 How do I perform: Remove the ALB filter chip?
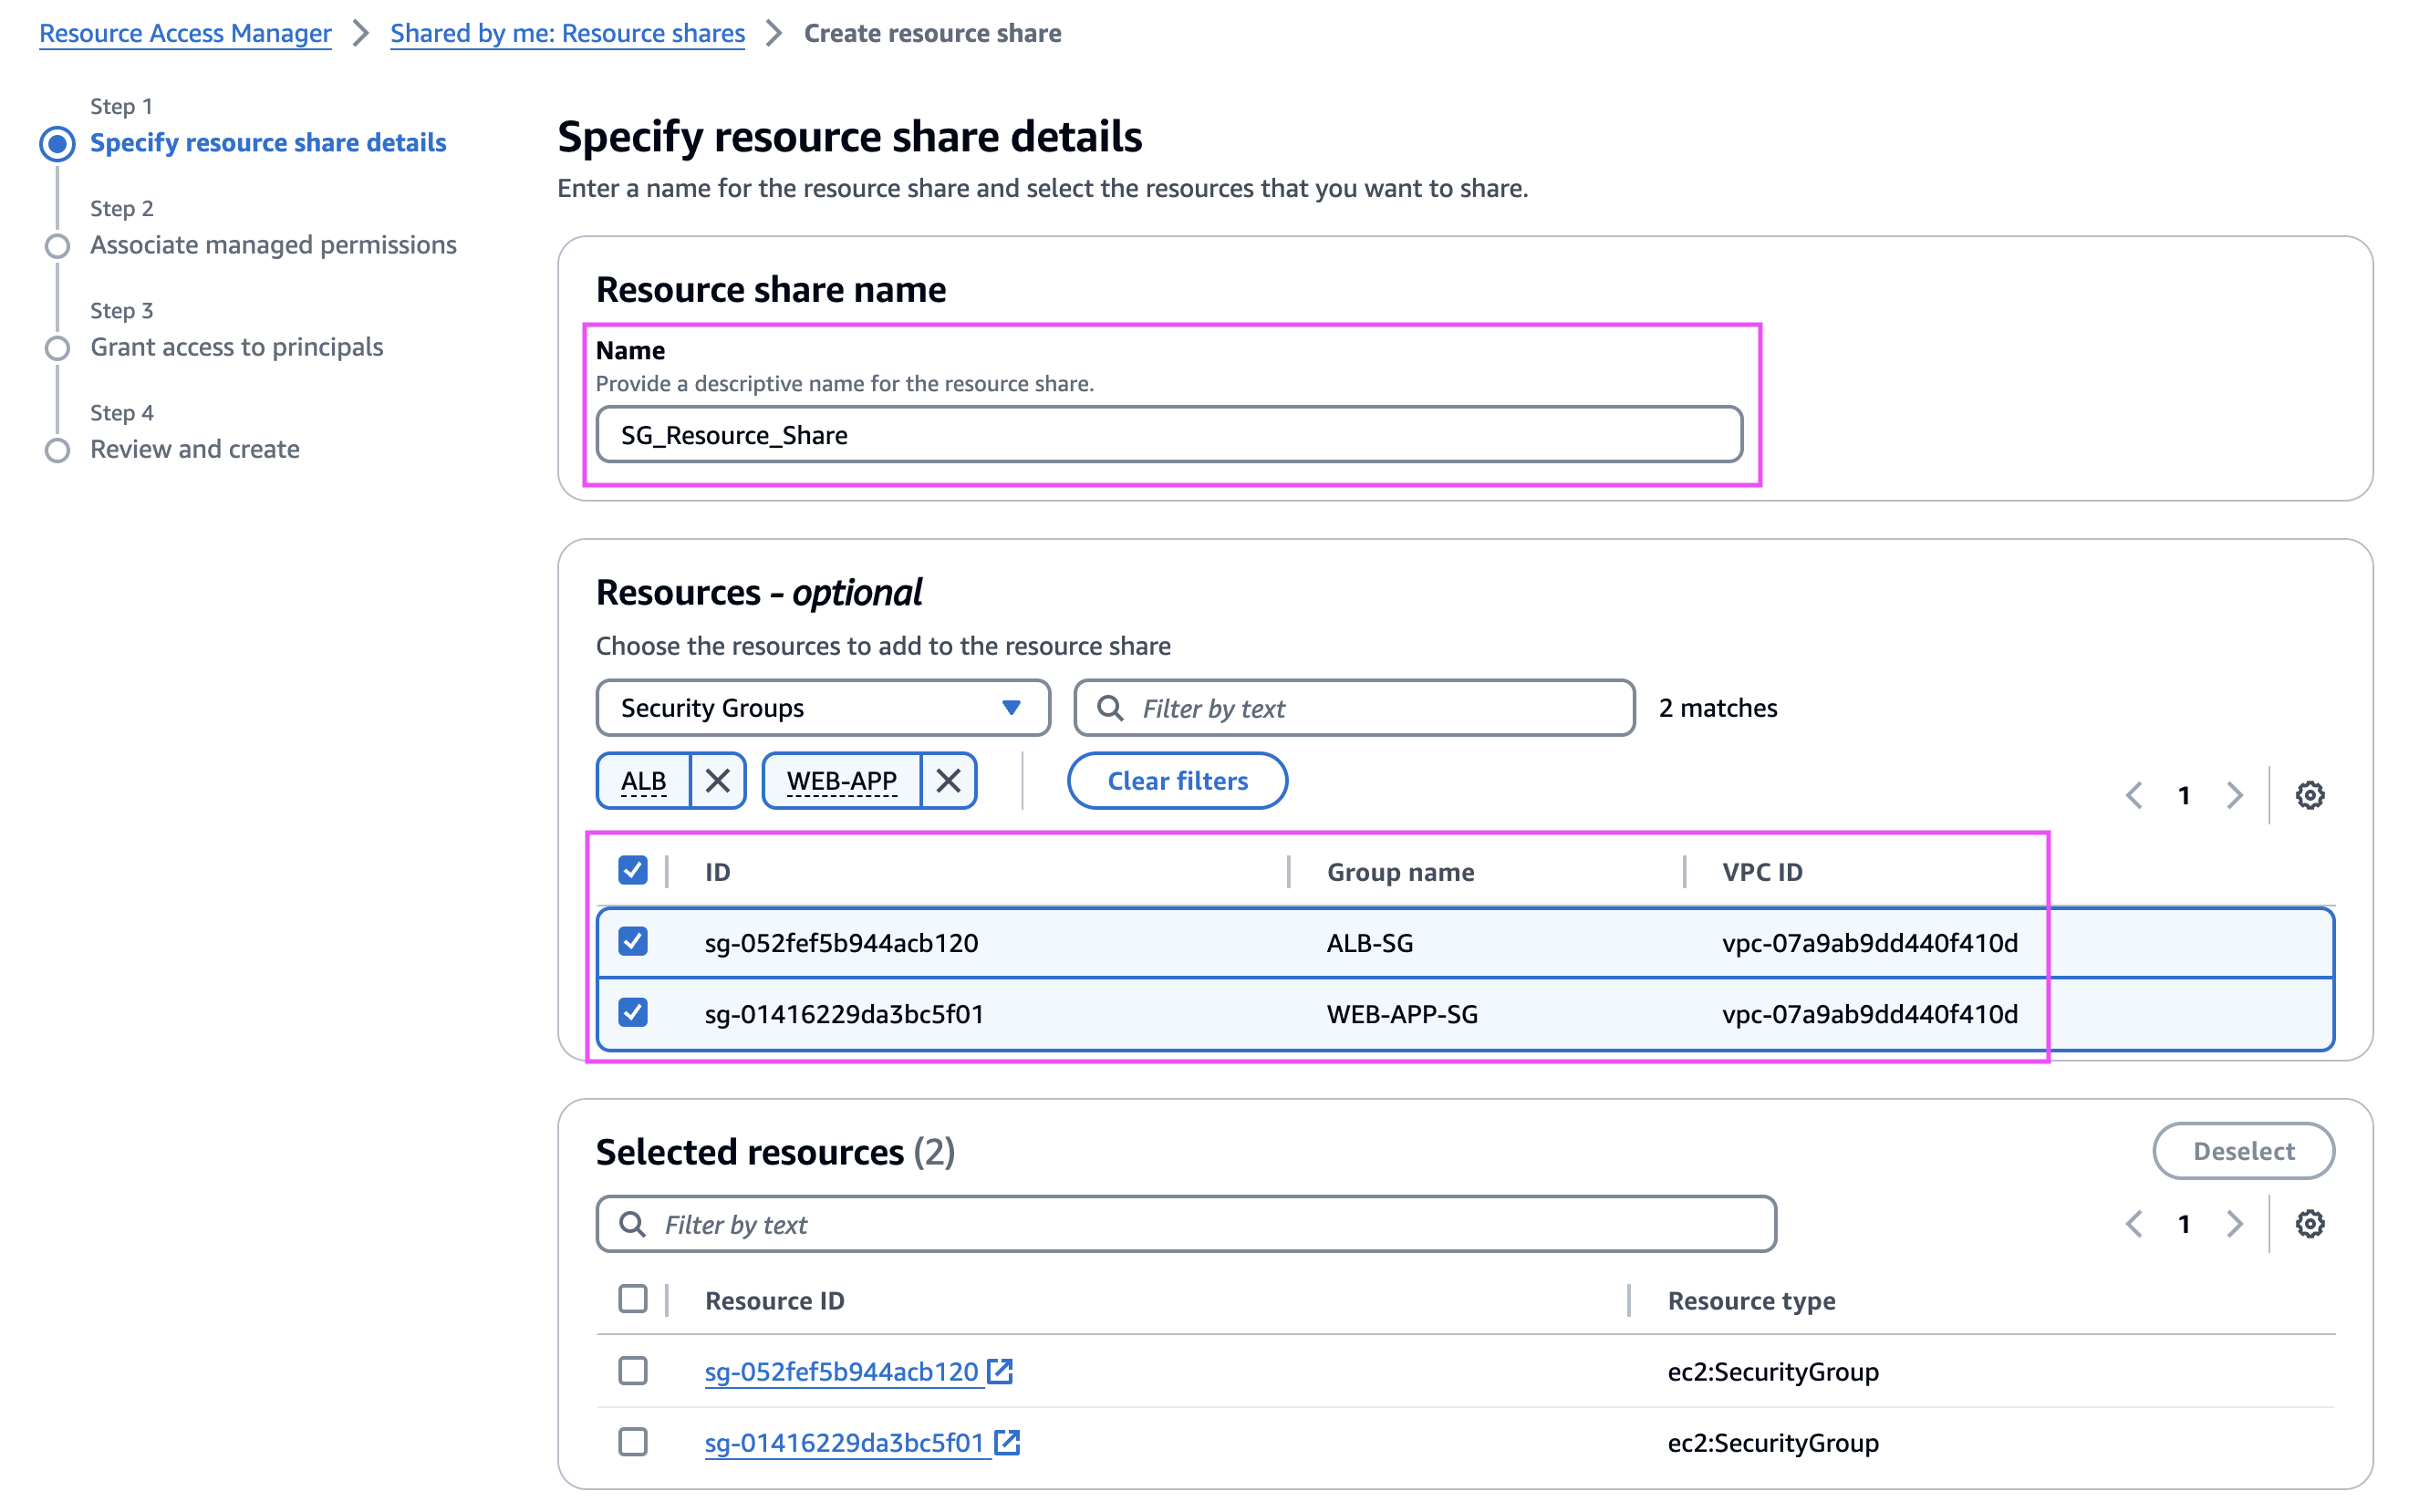click(717, 780)
